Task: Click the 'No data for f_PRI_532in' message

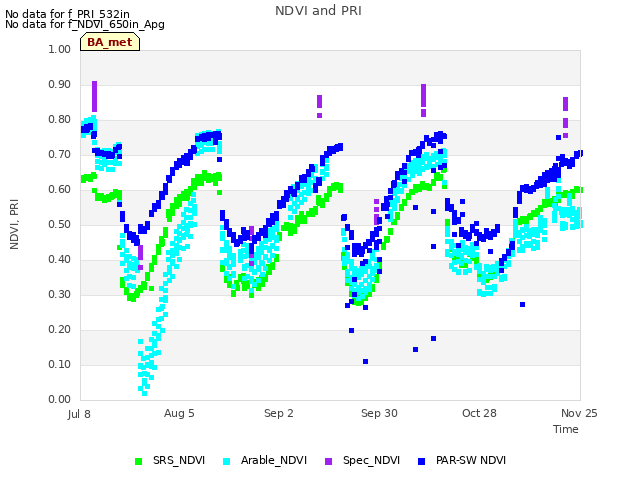Action: pos(67,14)
